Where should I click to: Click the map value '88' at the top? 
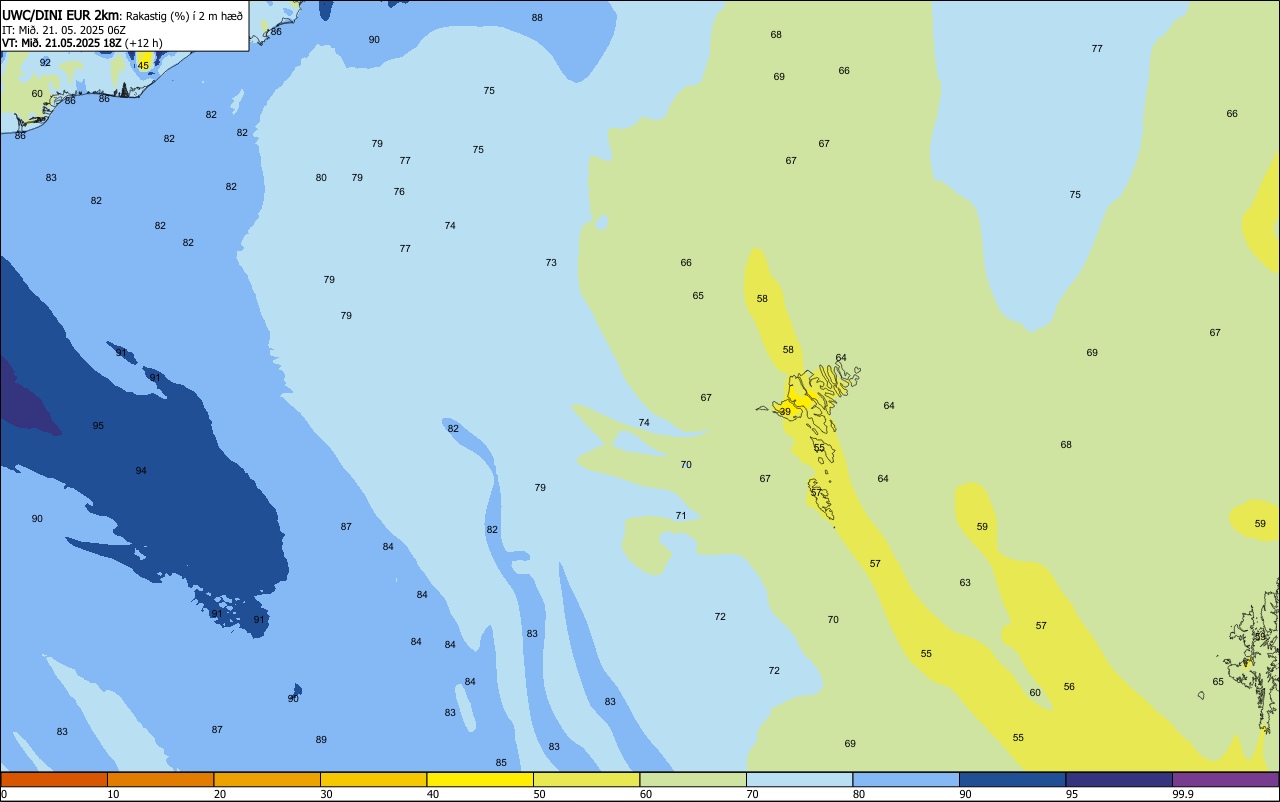(x=537, y=18)
